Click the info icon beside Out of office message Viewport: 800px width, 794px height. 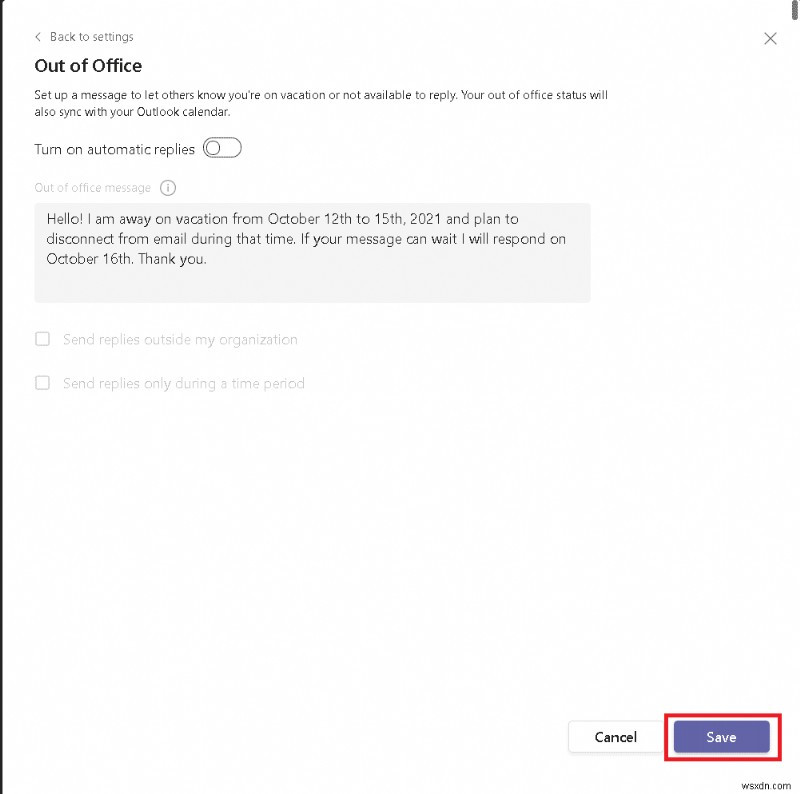(x=168, y=188)
